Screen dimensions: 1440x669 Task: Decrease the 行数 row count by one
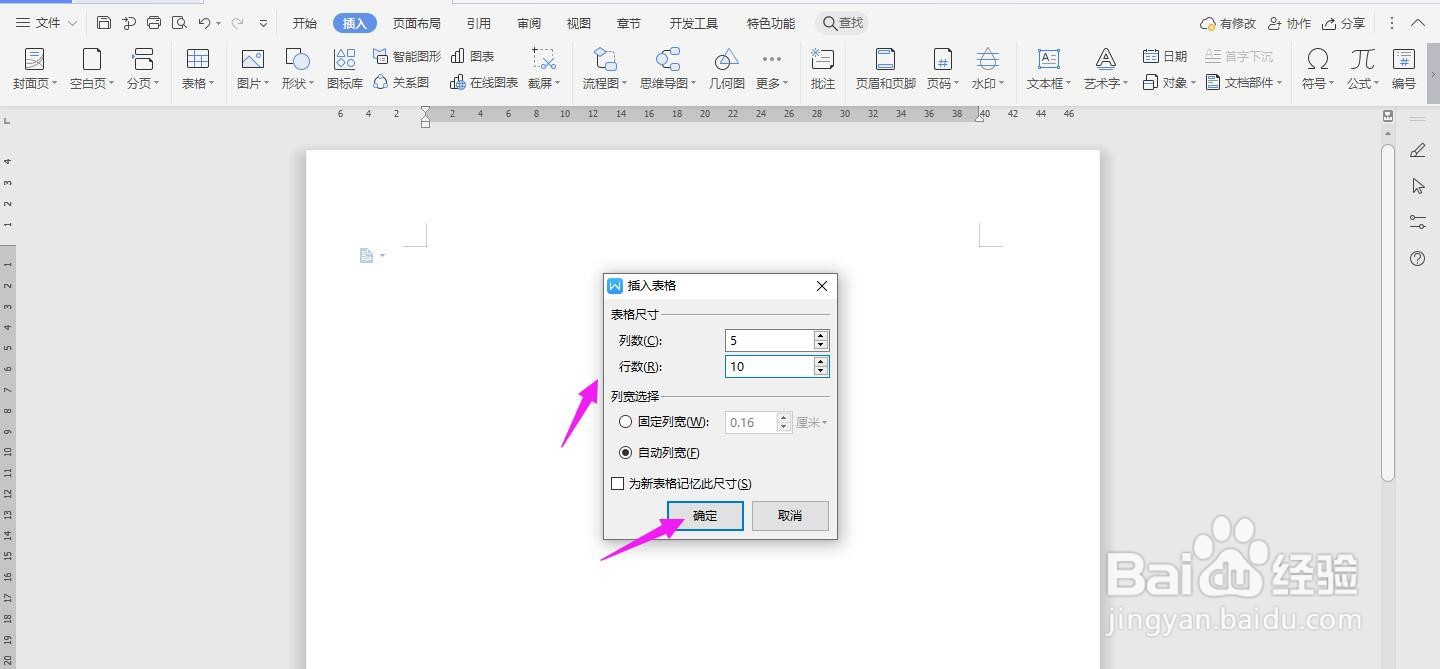click(821, 372)
